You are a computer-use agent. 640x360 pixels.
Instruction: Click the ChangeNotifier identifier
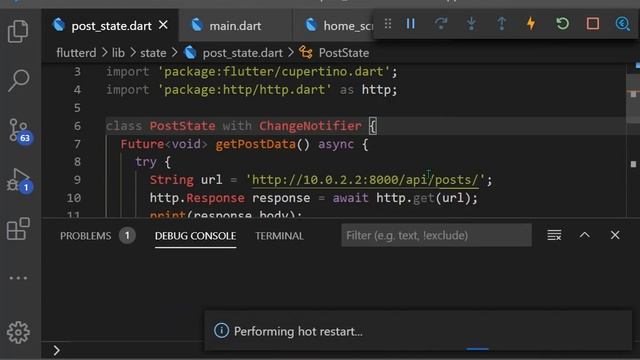pos(310,126)
